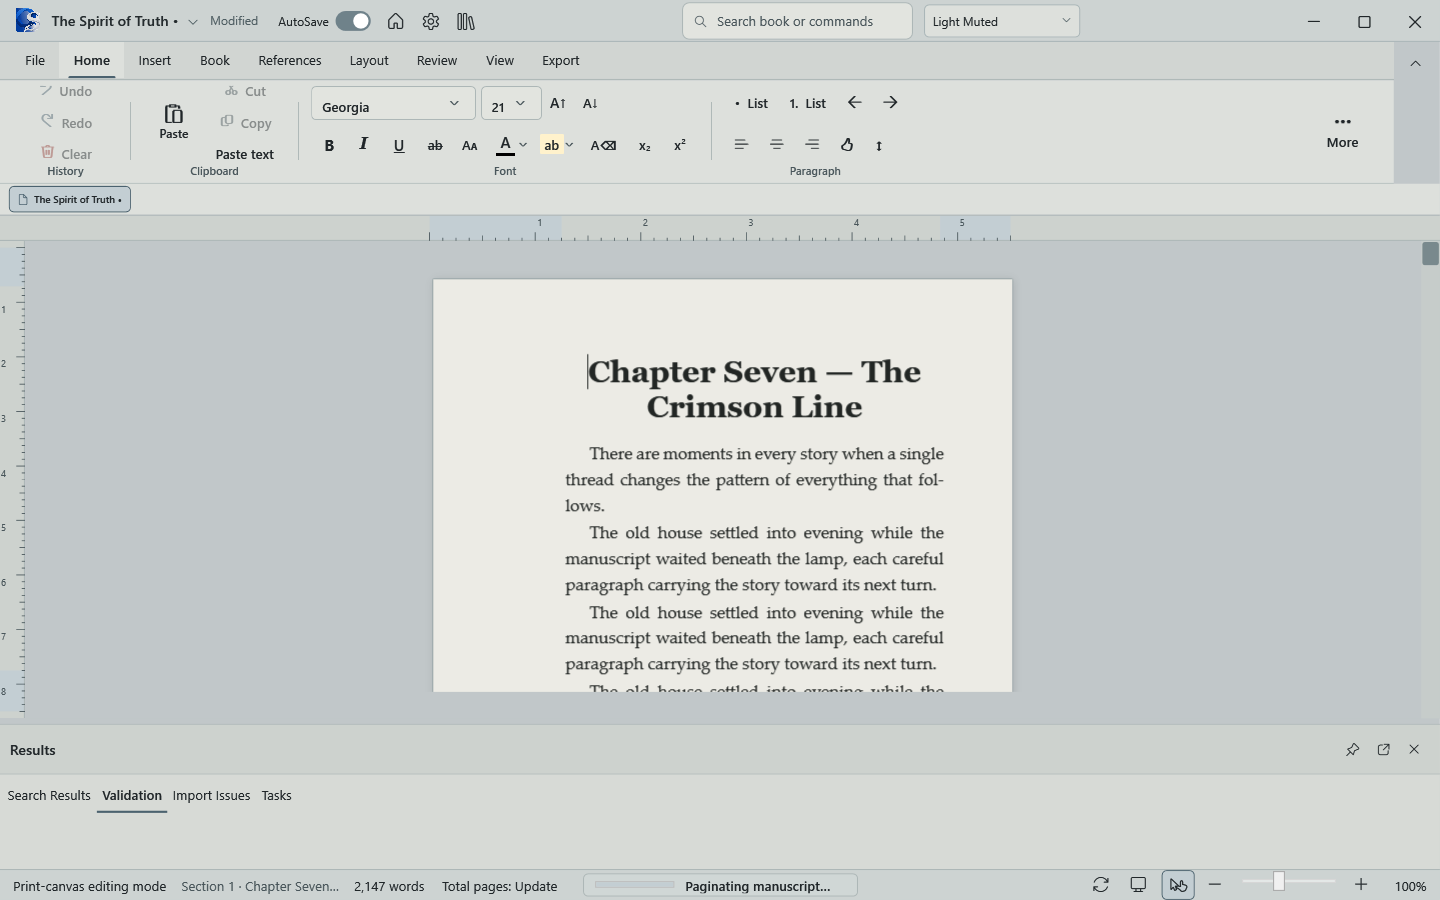
Task: Apply strikethrough formatting
Action: pos(435,145)
